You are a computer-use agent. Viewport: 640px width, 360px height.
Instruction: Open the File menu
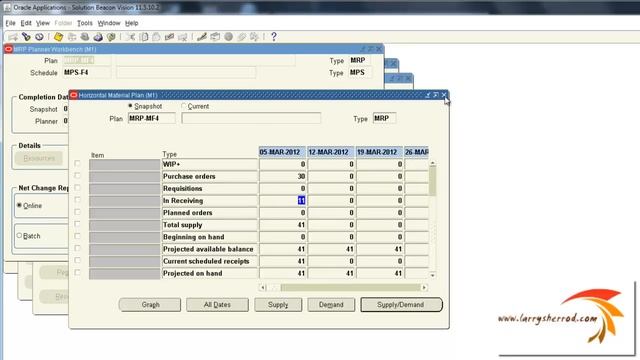coord(10,23)
